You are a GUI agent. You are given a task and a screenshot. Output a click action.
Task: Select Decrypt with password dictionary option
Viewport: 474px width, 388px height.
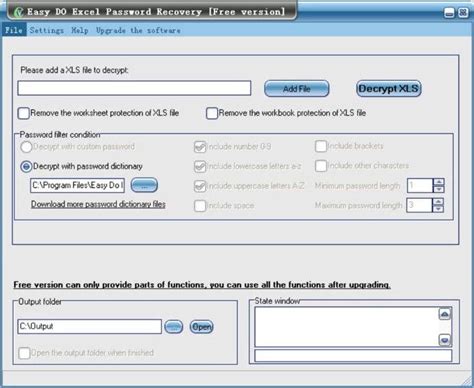pyautogui.click(x=26, y=166)
